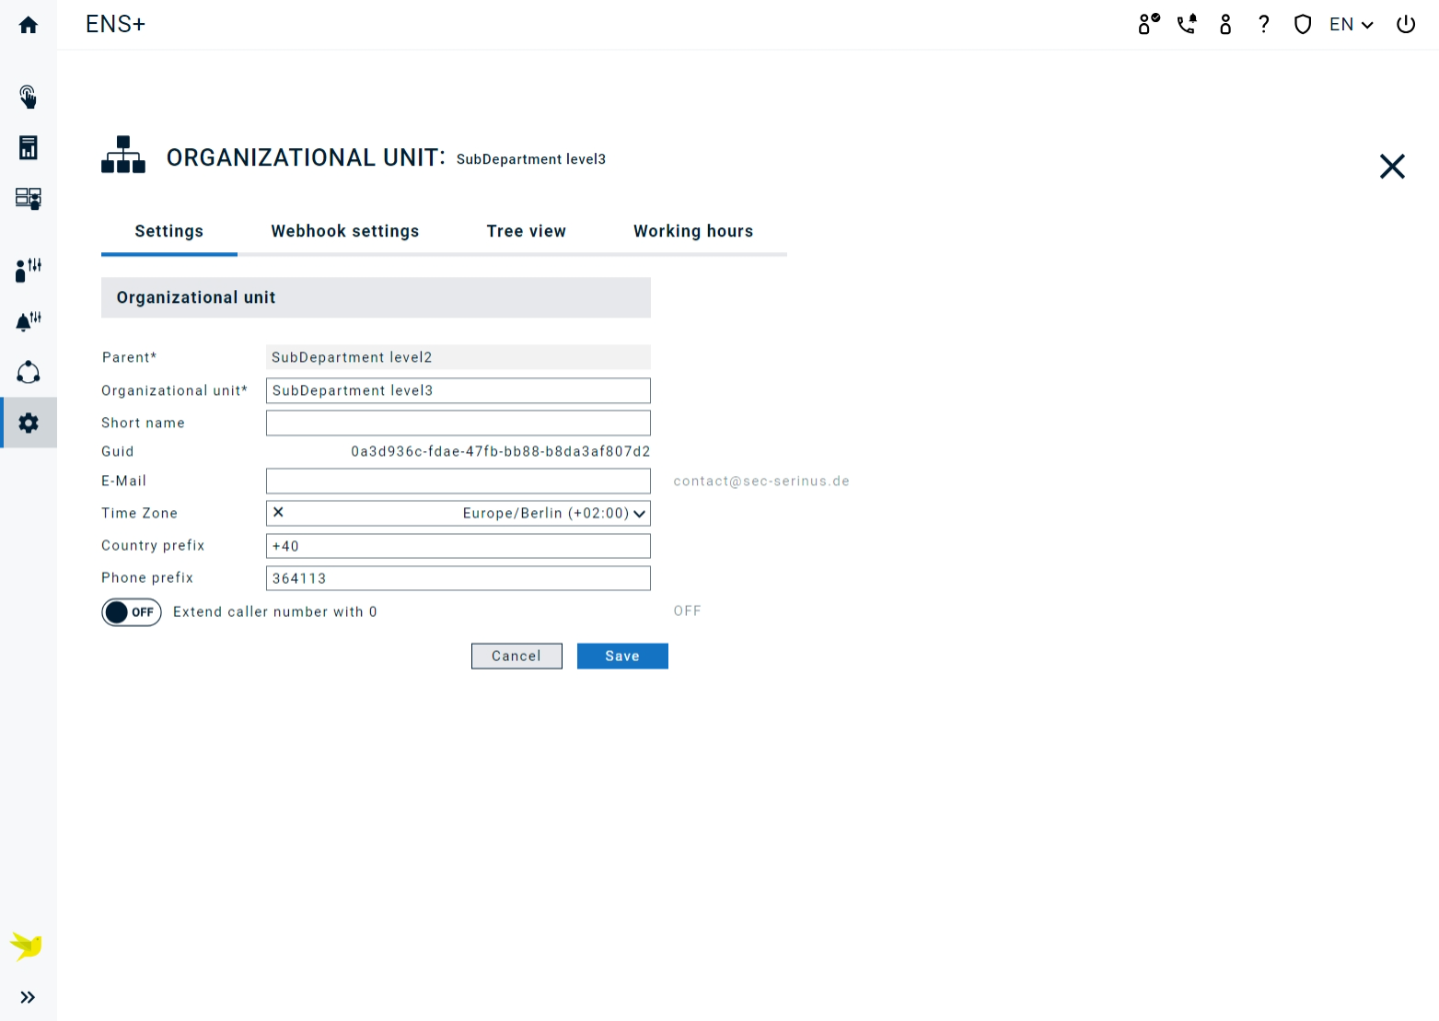Open the user profile icon in the header

click(x=1225, y=24)
